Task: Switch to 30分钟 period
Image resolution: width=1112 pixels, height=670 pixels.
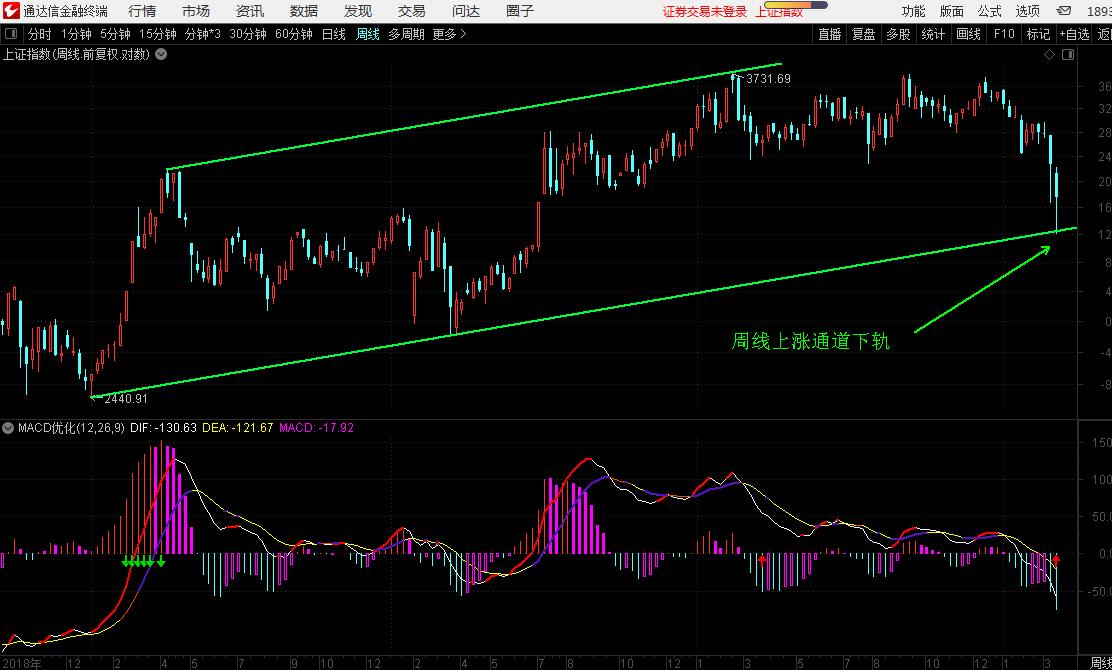Action: point(248,34)
